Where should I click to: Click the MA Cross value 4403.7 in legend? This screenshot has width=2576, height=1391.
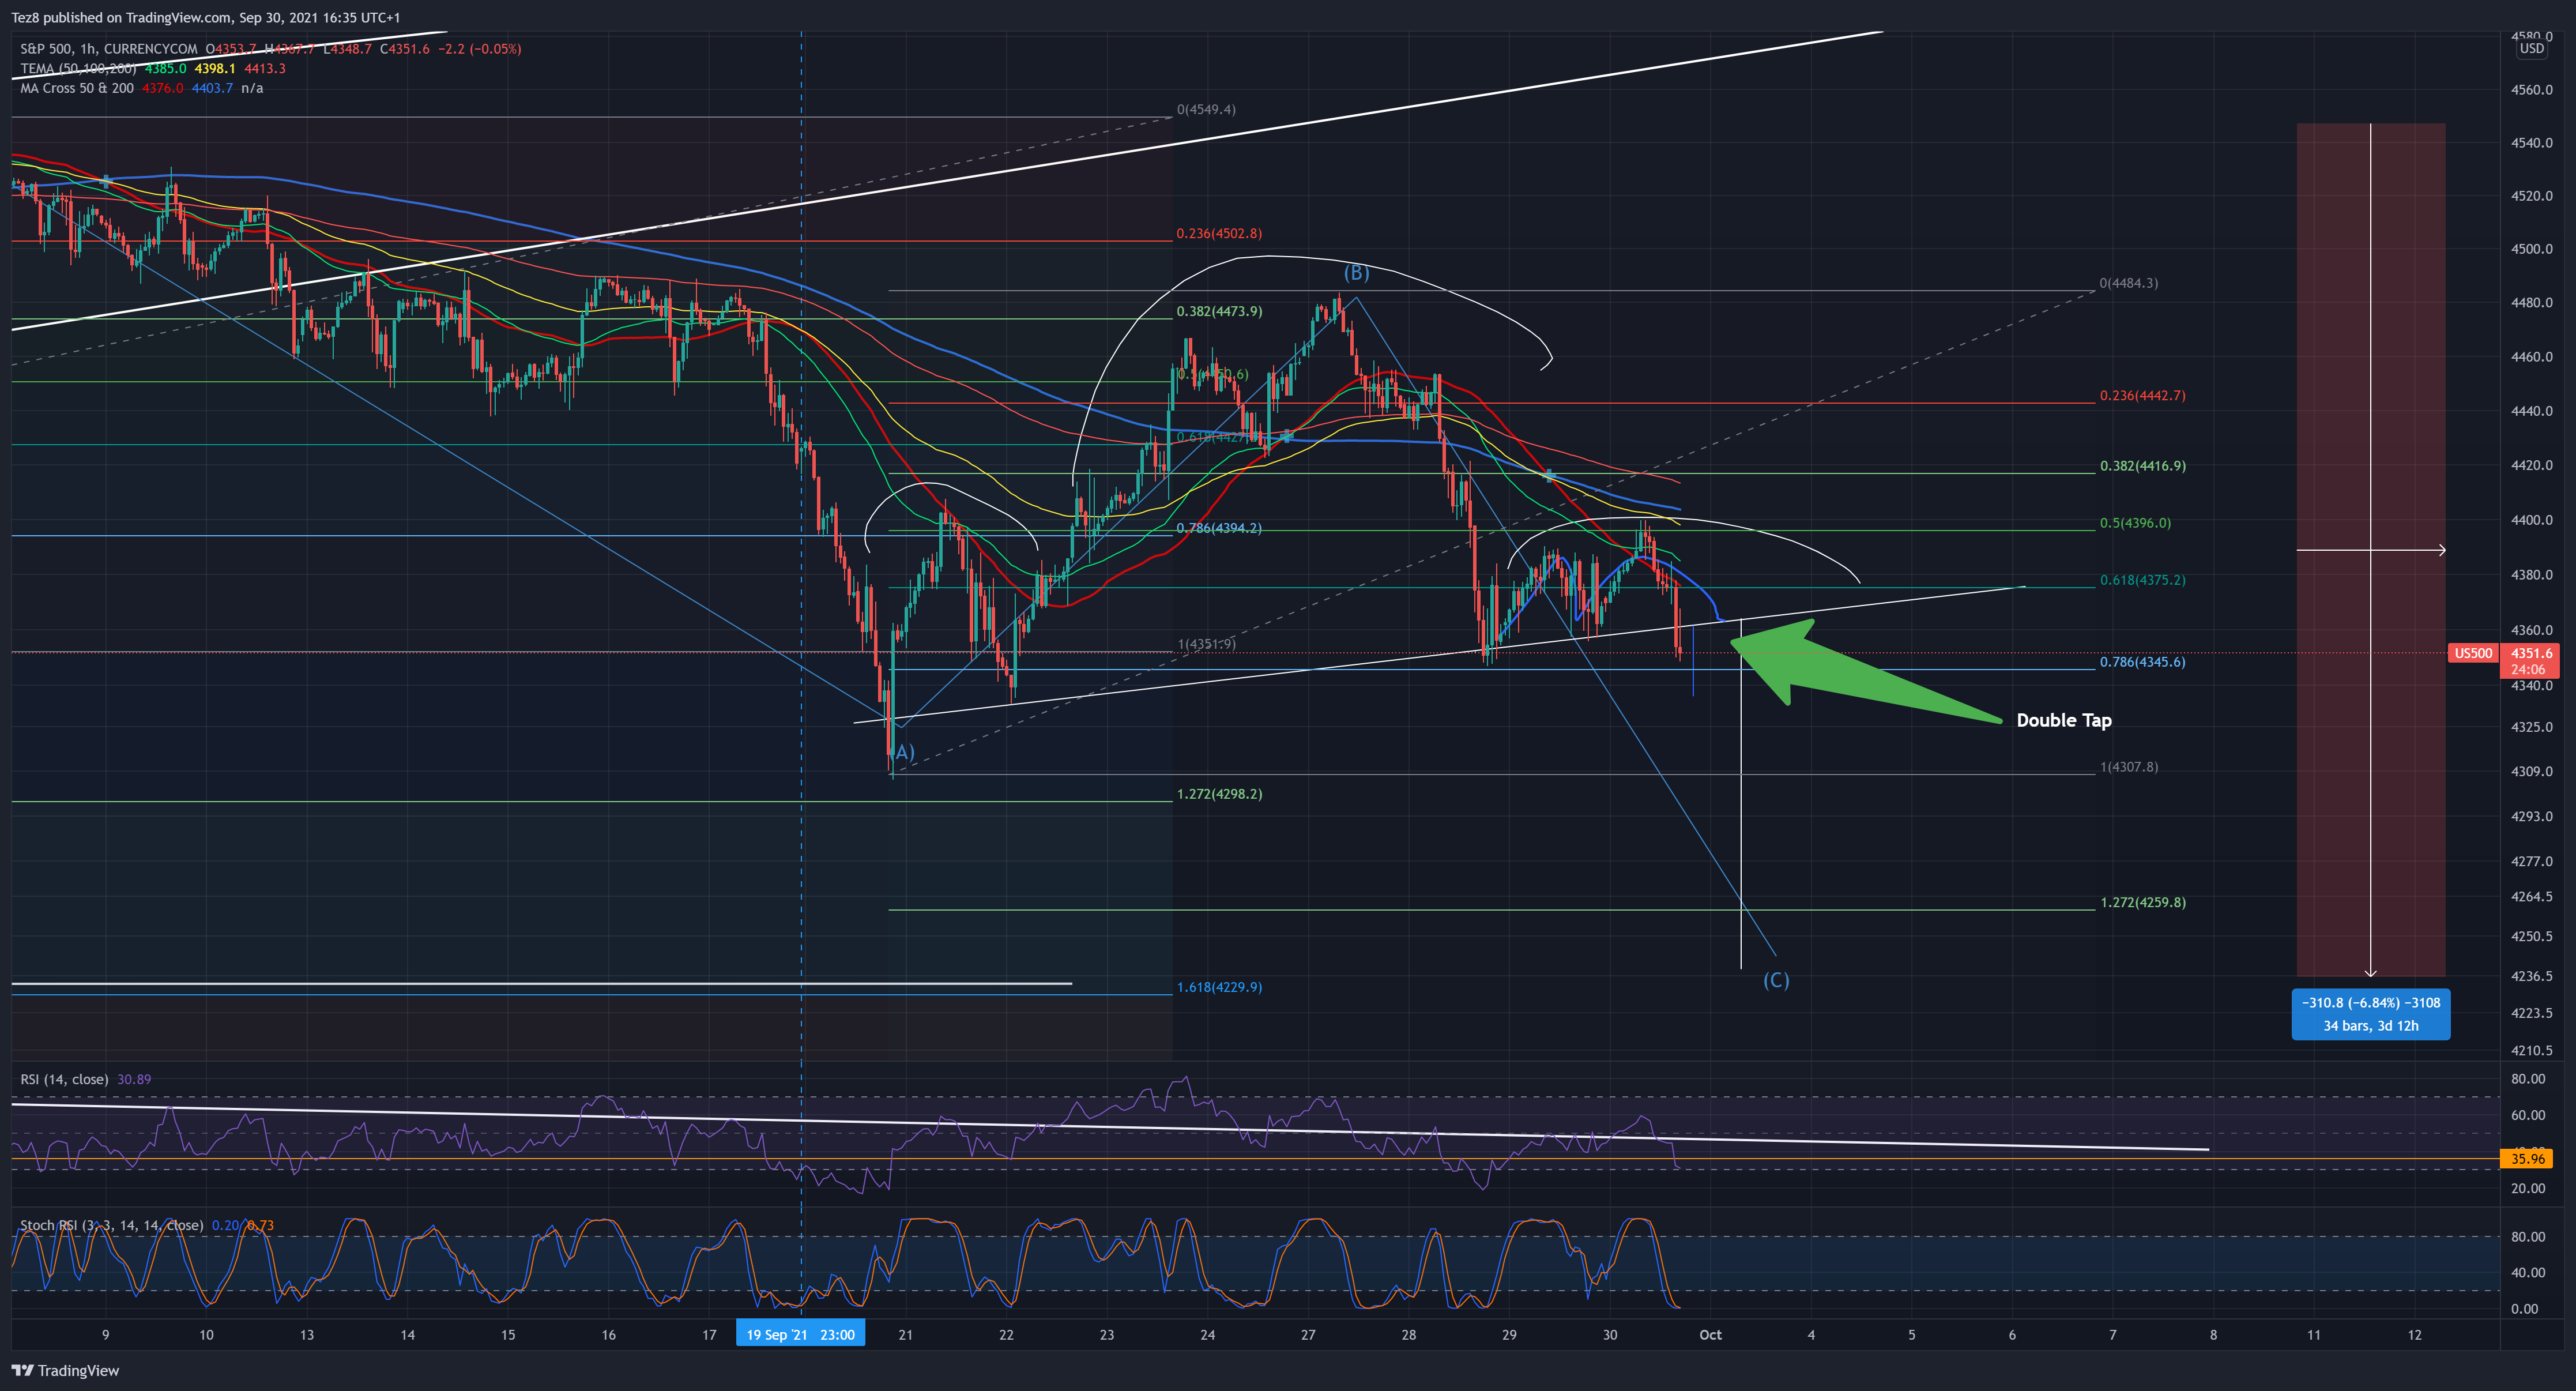pos(213,88)
